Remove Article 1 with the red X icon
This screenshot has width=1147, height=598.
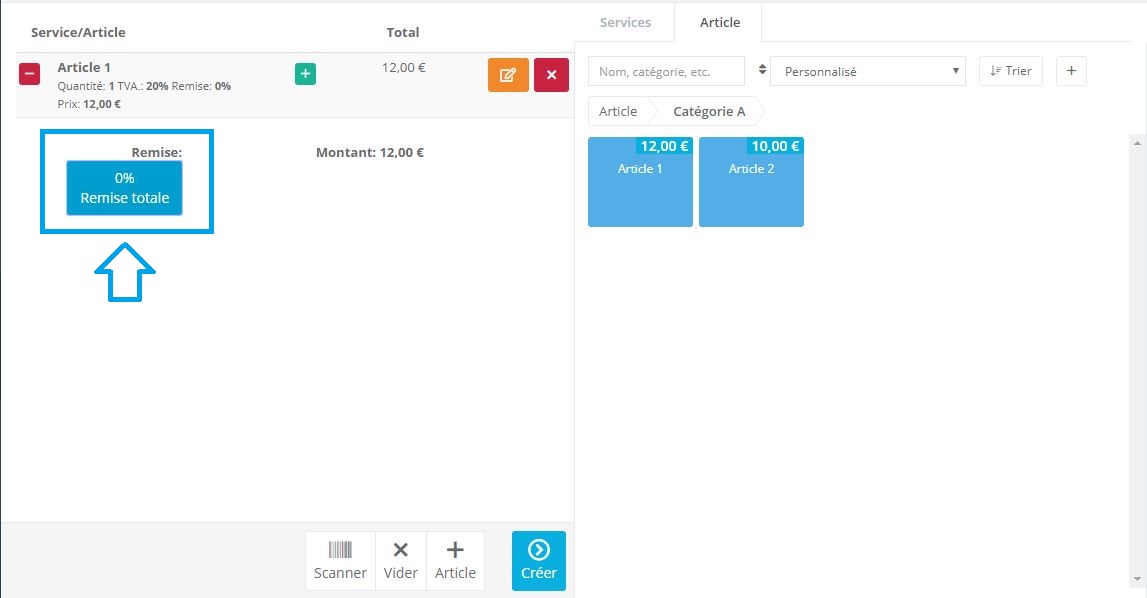coord(552,75)
